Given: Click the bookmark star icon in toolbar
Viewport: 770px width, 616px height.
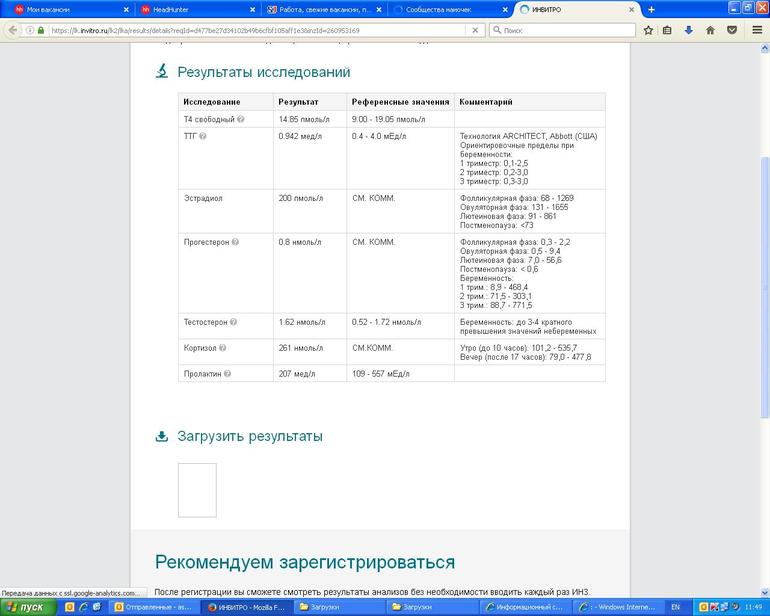Looking at the screenshot, I should point(648,30).
